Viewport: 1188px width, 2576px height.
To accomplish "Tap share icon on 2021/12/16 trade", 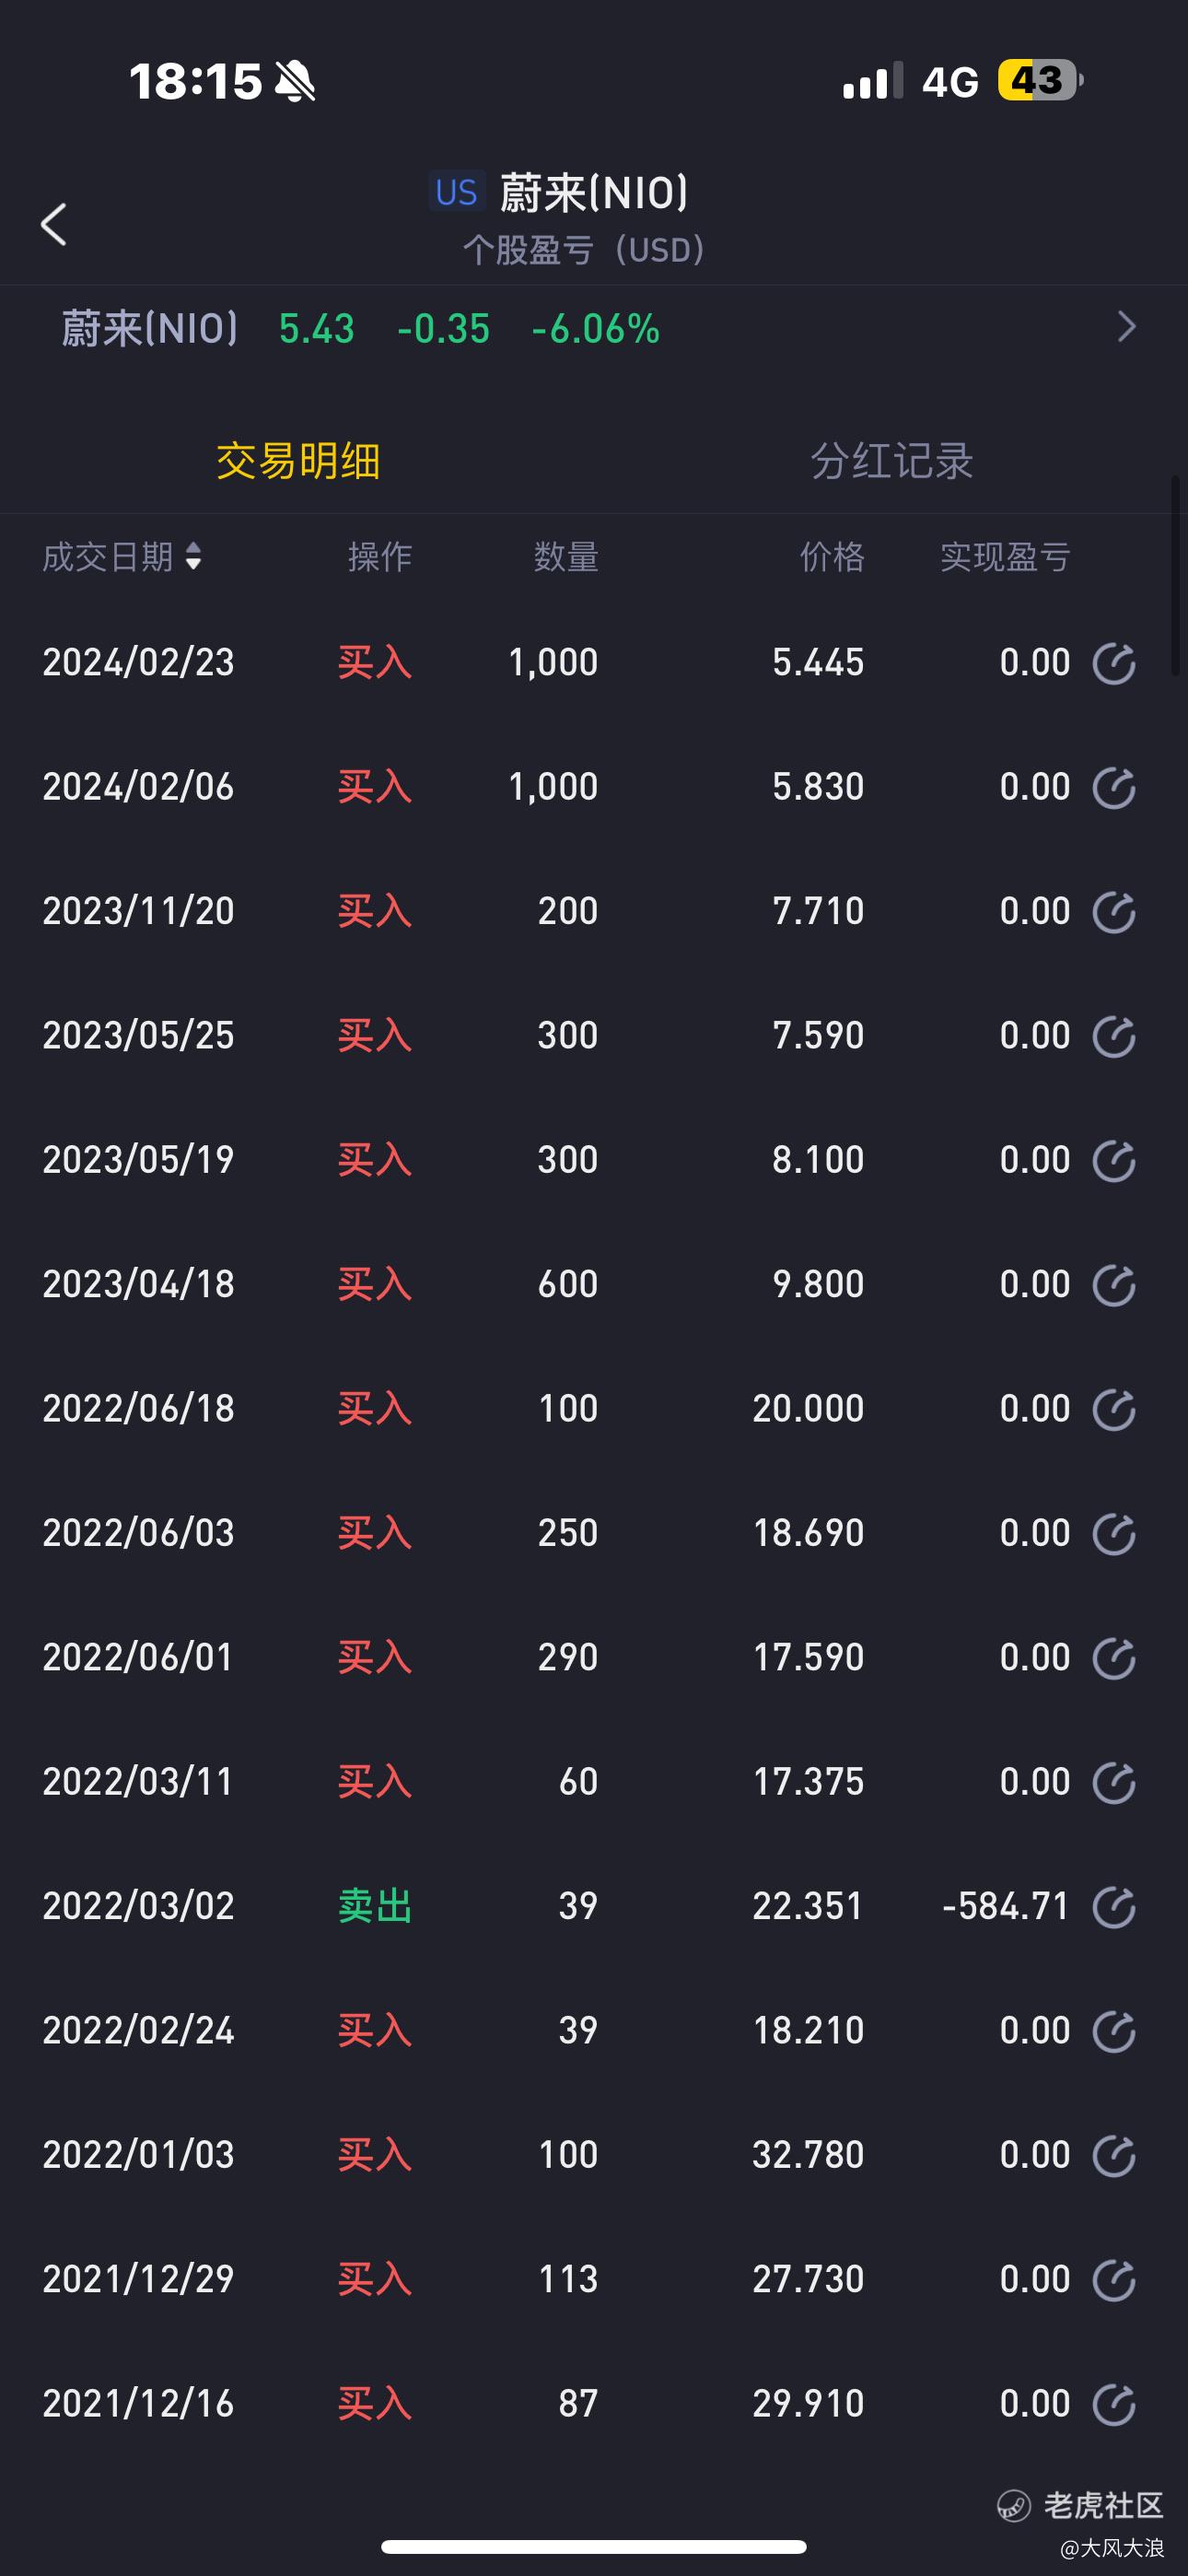I will coord(1113,2405).
